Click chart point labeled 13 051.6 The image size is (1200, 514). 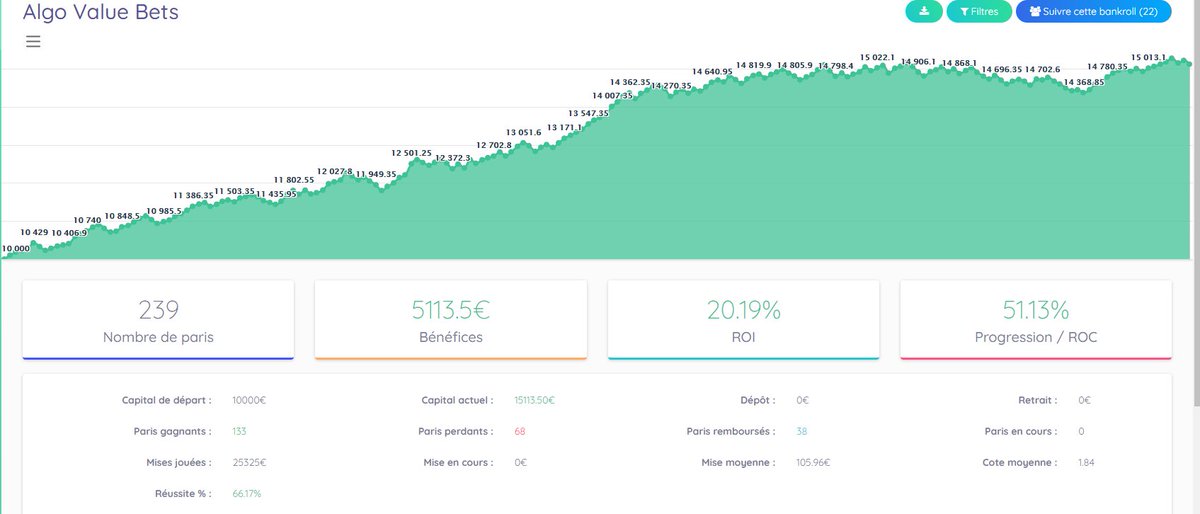pos(523,132)
